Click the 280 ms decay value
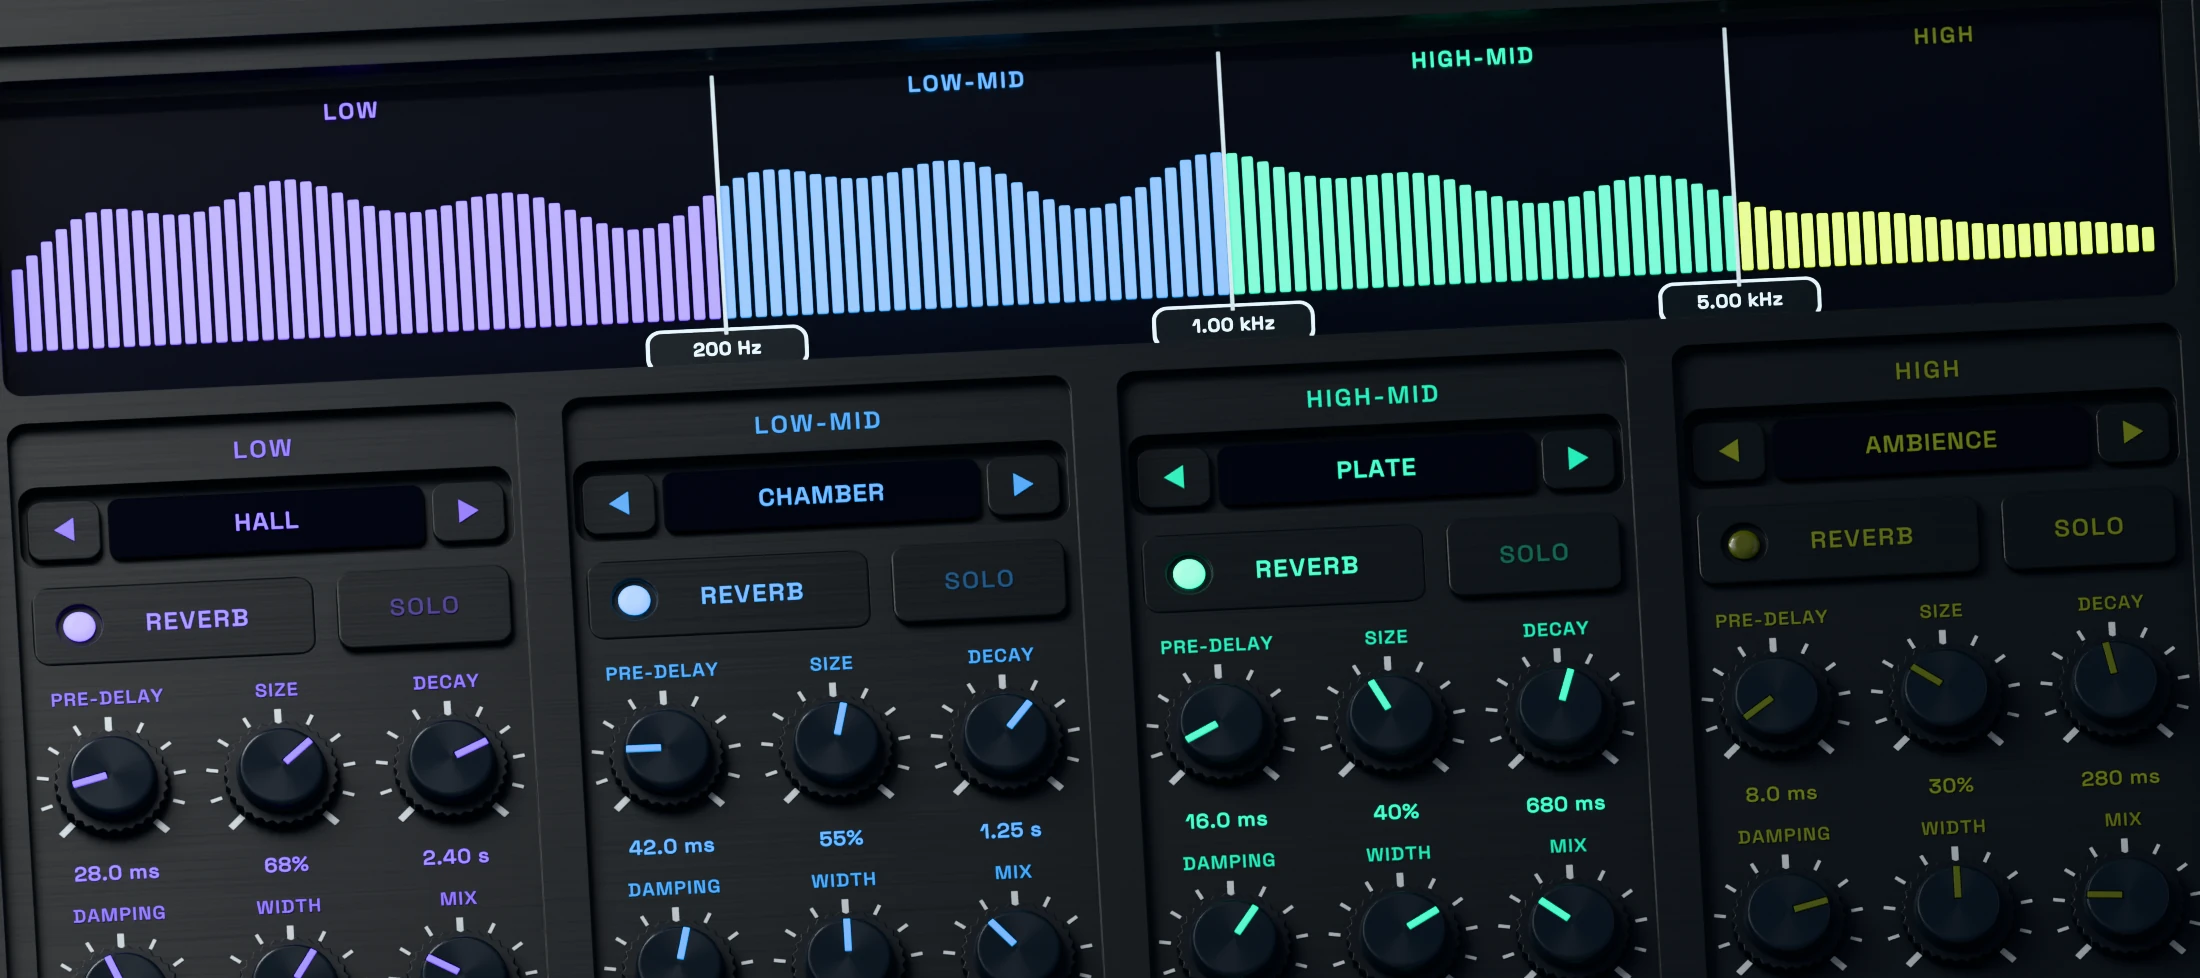 click(x=2120, y=777)
